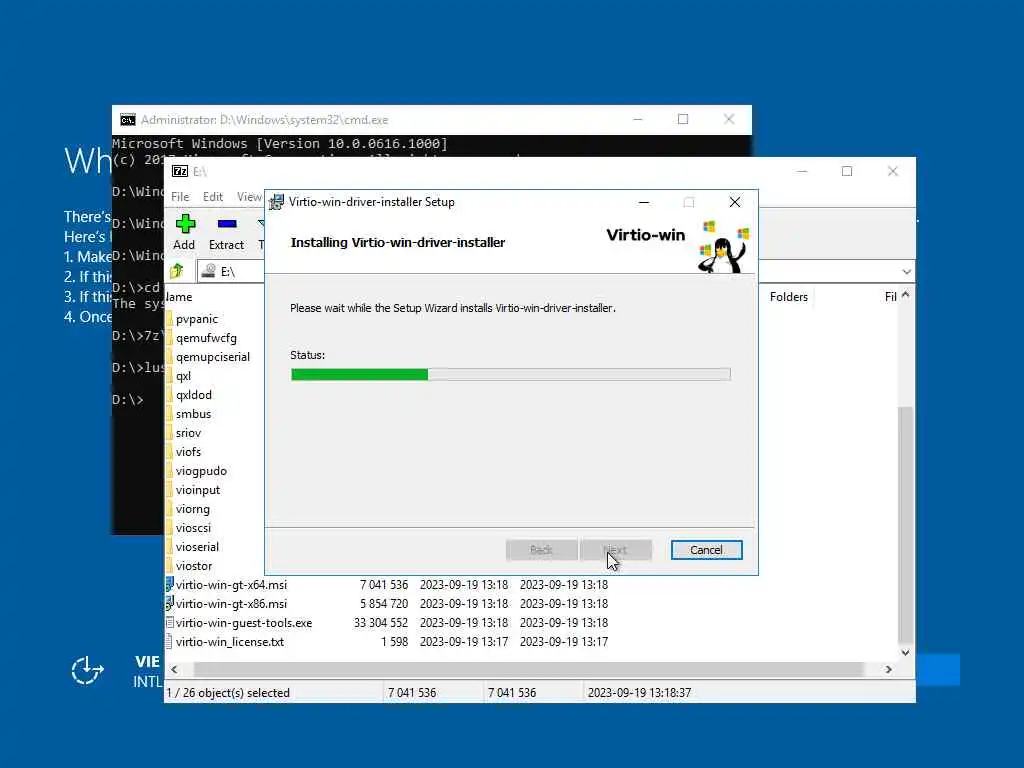Select the viorng folder
The height and width of the screenshot is (768, 1024).
[x=193, y=509]
